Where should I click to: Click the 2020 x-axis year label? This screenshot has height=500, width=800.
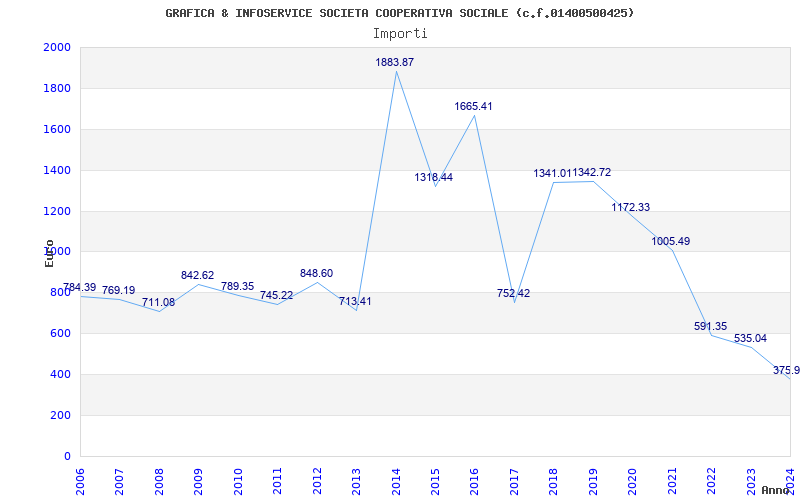click(633, 482)
